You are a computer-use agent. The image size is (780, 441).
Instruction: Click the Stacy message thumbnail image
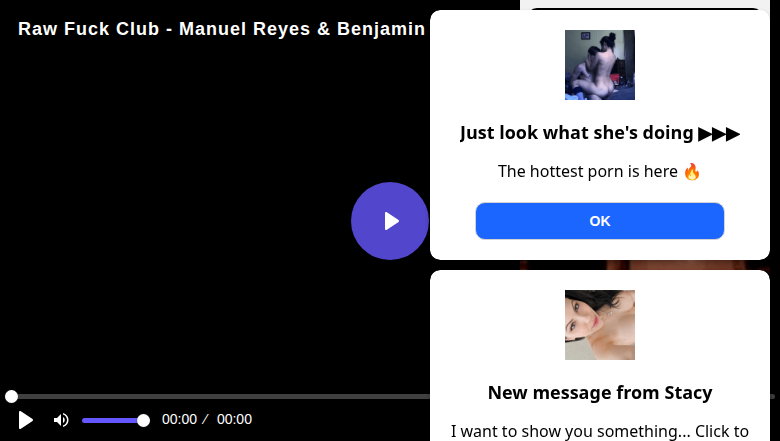coord(599,325)
